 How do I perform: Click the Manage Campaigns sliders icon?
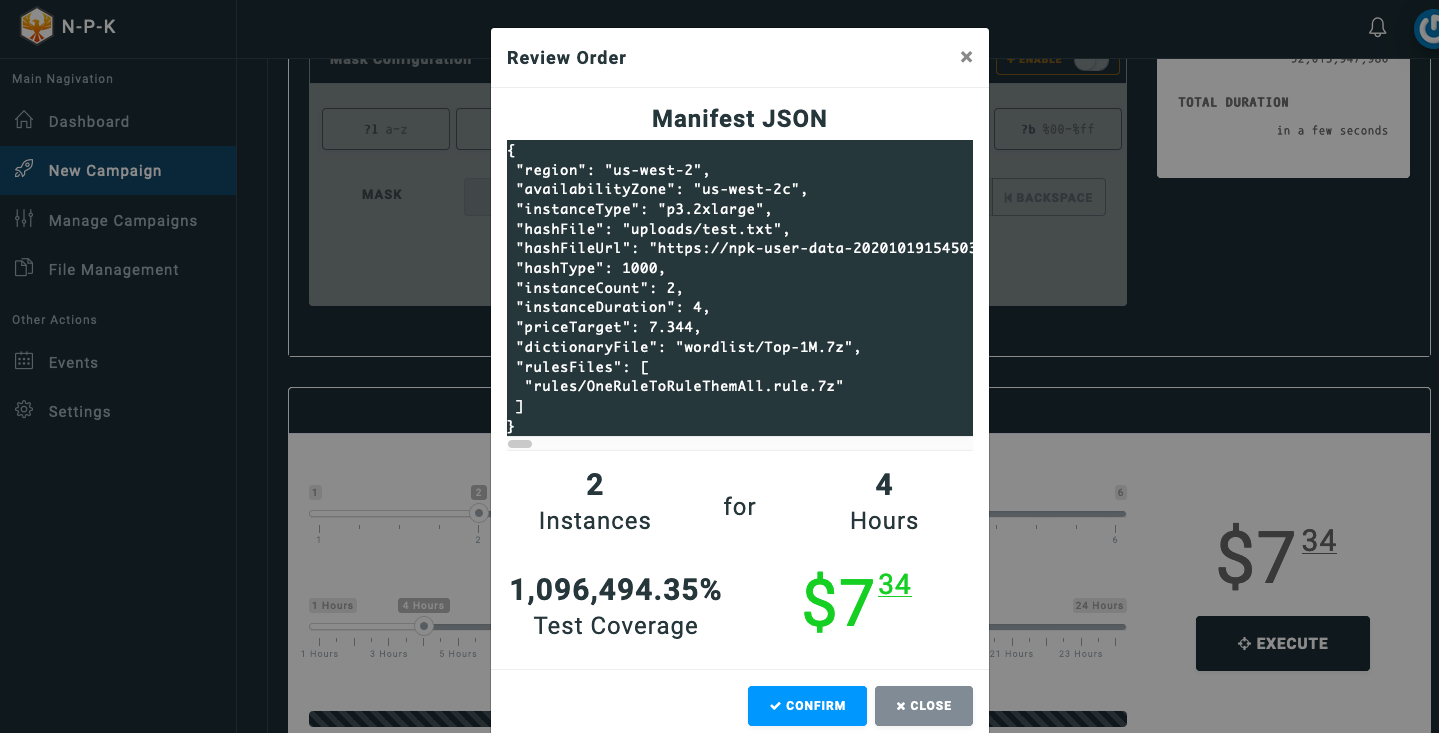coord(25,220)
